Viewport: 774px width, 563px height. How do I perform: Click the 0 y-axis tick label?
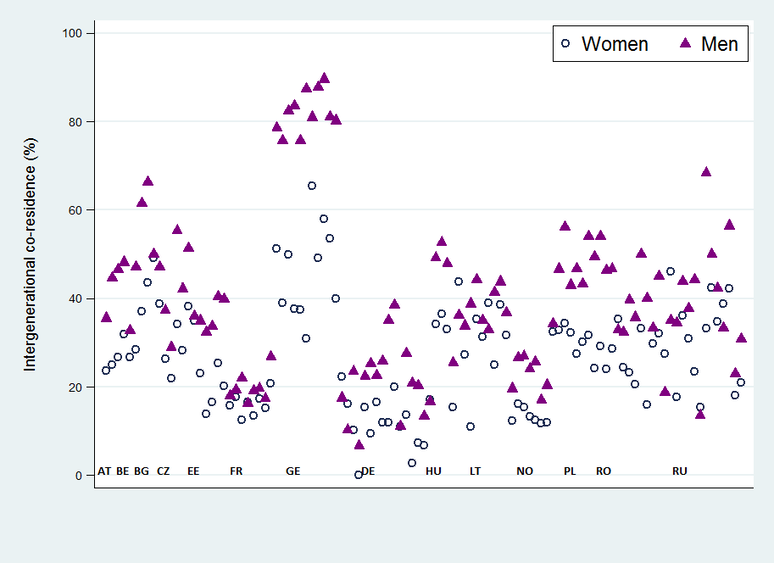pyautogui.click(x=78, y=476)
